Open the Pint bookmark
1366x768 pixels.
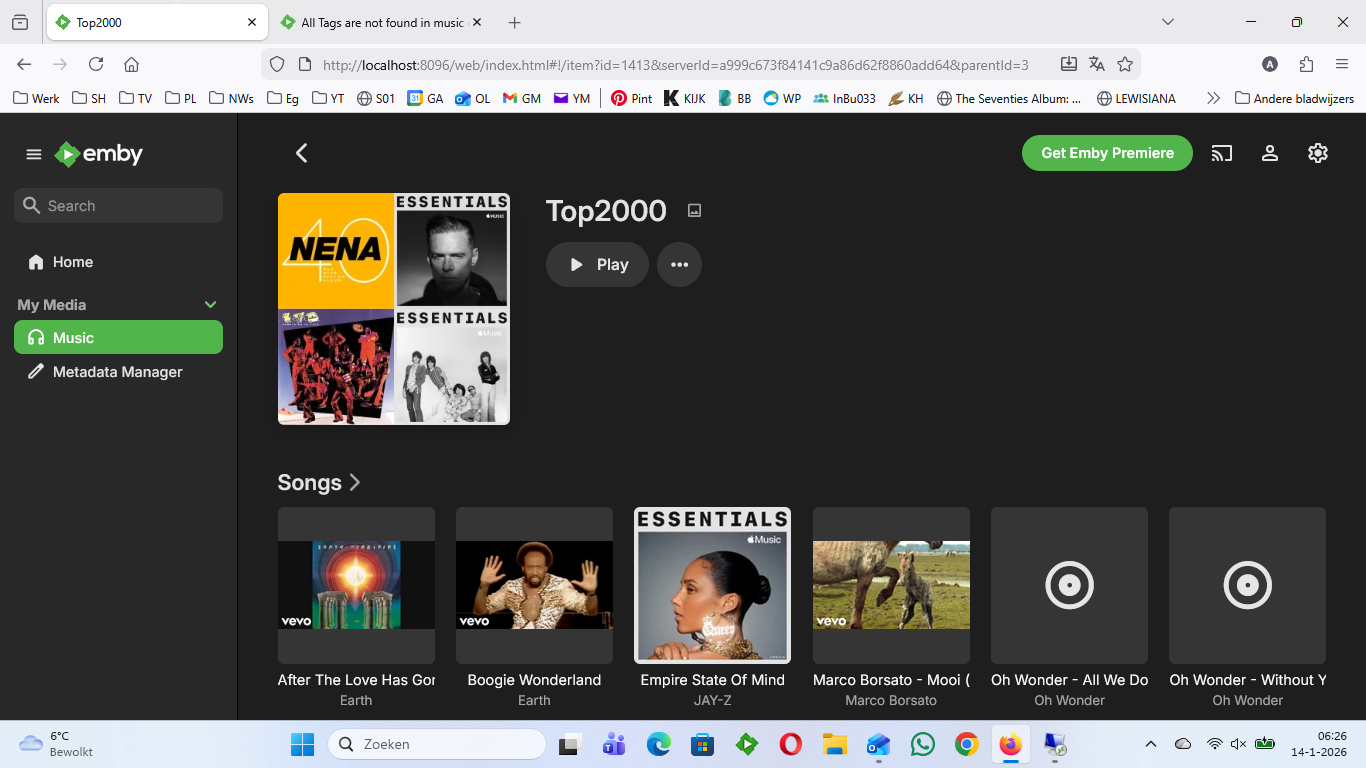click(631, 98)
